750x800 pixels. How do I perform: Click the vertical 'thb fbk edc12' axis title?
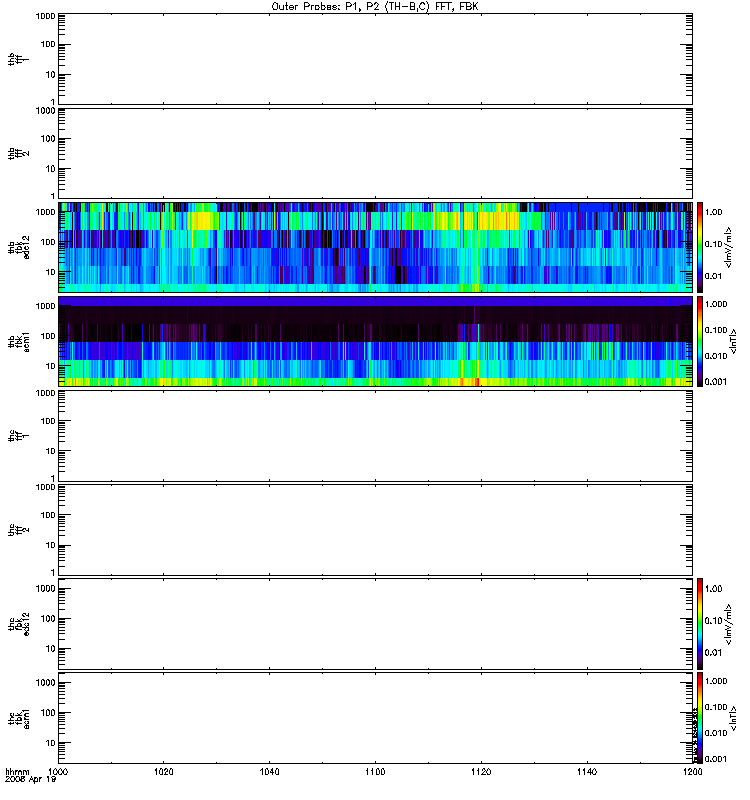[19, 247]
